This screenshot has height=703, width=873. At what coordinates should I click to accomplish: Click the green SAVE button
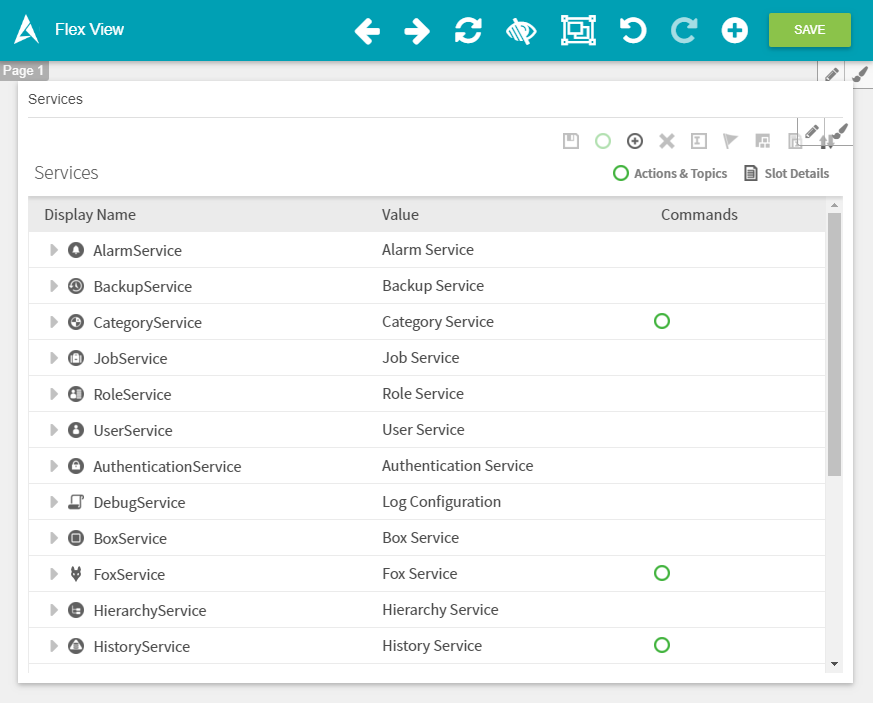pyautogui.click(x=809, y=30)
